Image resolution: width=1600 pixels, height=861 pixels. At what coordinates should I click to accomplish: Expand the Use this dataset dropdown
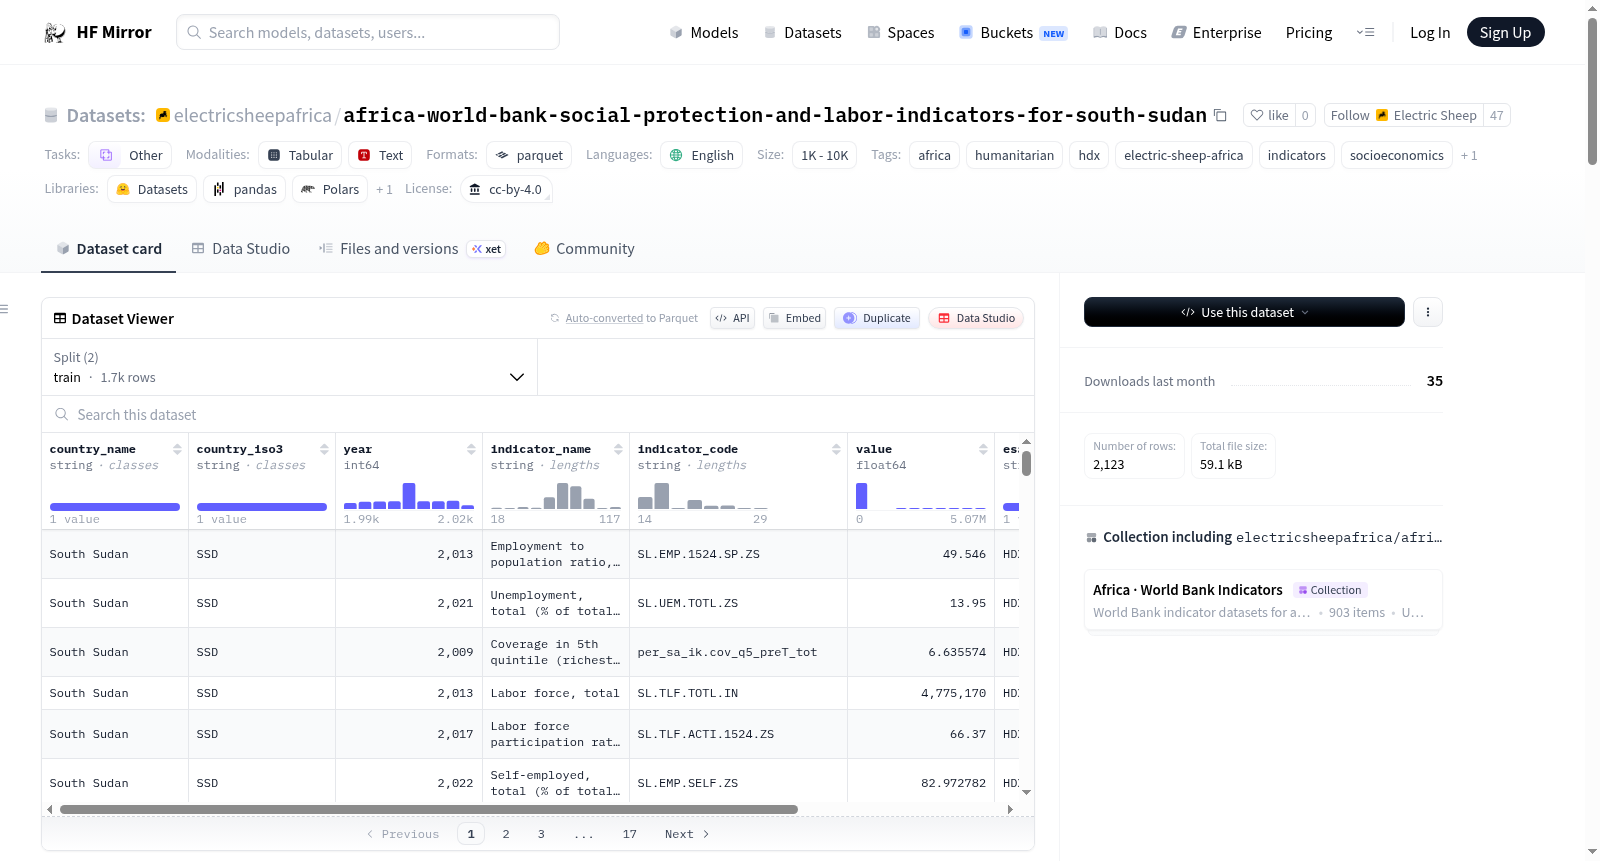1244,312
